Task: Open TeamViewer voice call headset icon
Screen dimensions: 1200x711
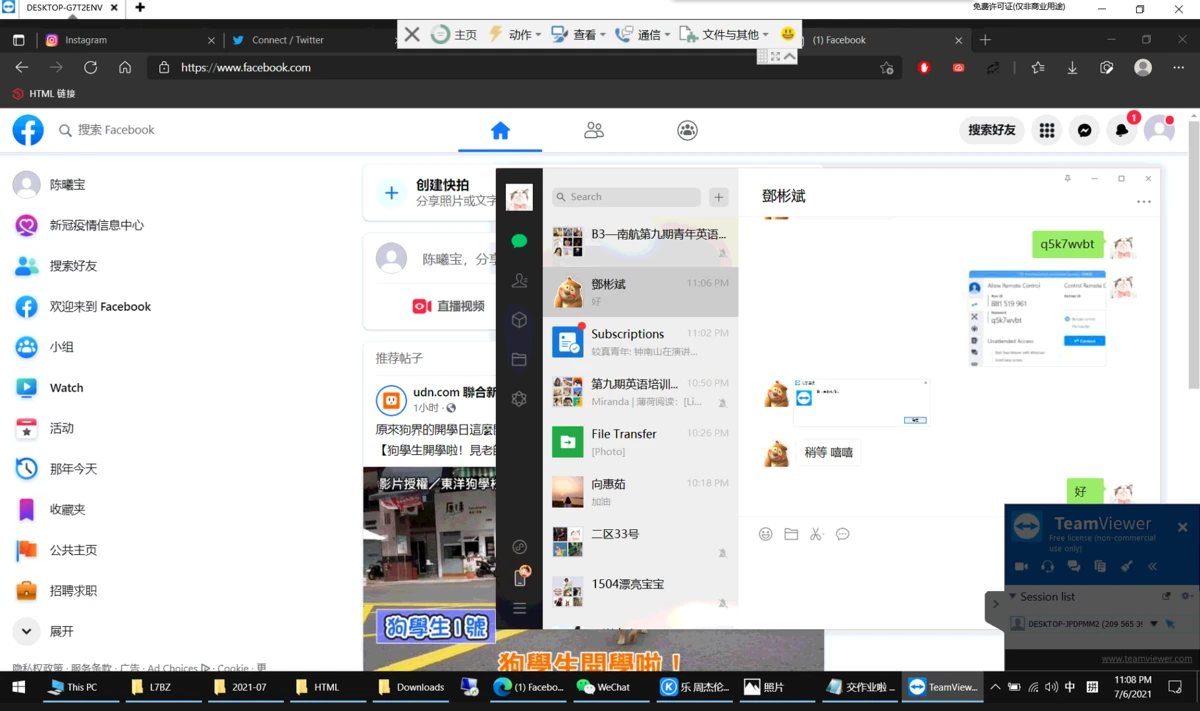Action: point(1047,566)
